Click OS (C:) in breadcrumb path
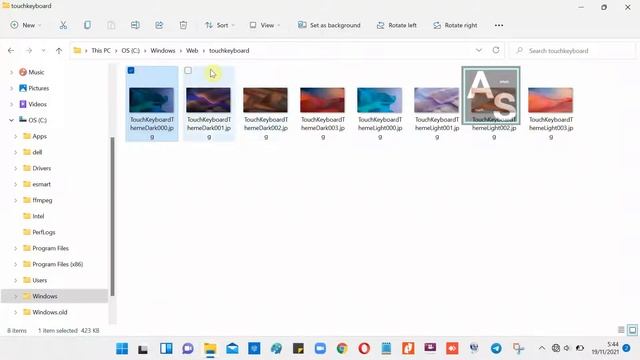 point(131,51)
